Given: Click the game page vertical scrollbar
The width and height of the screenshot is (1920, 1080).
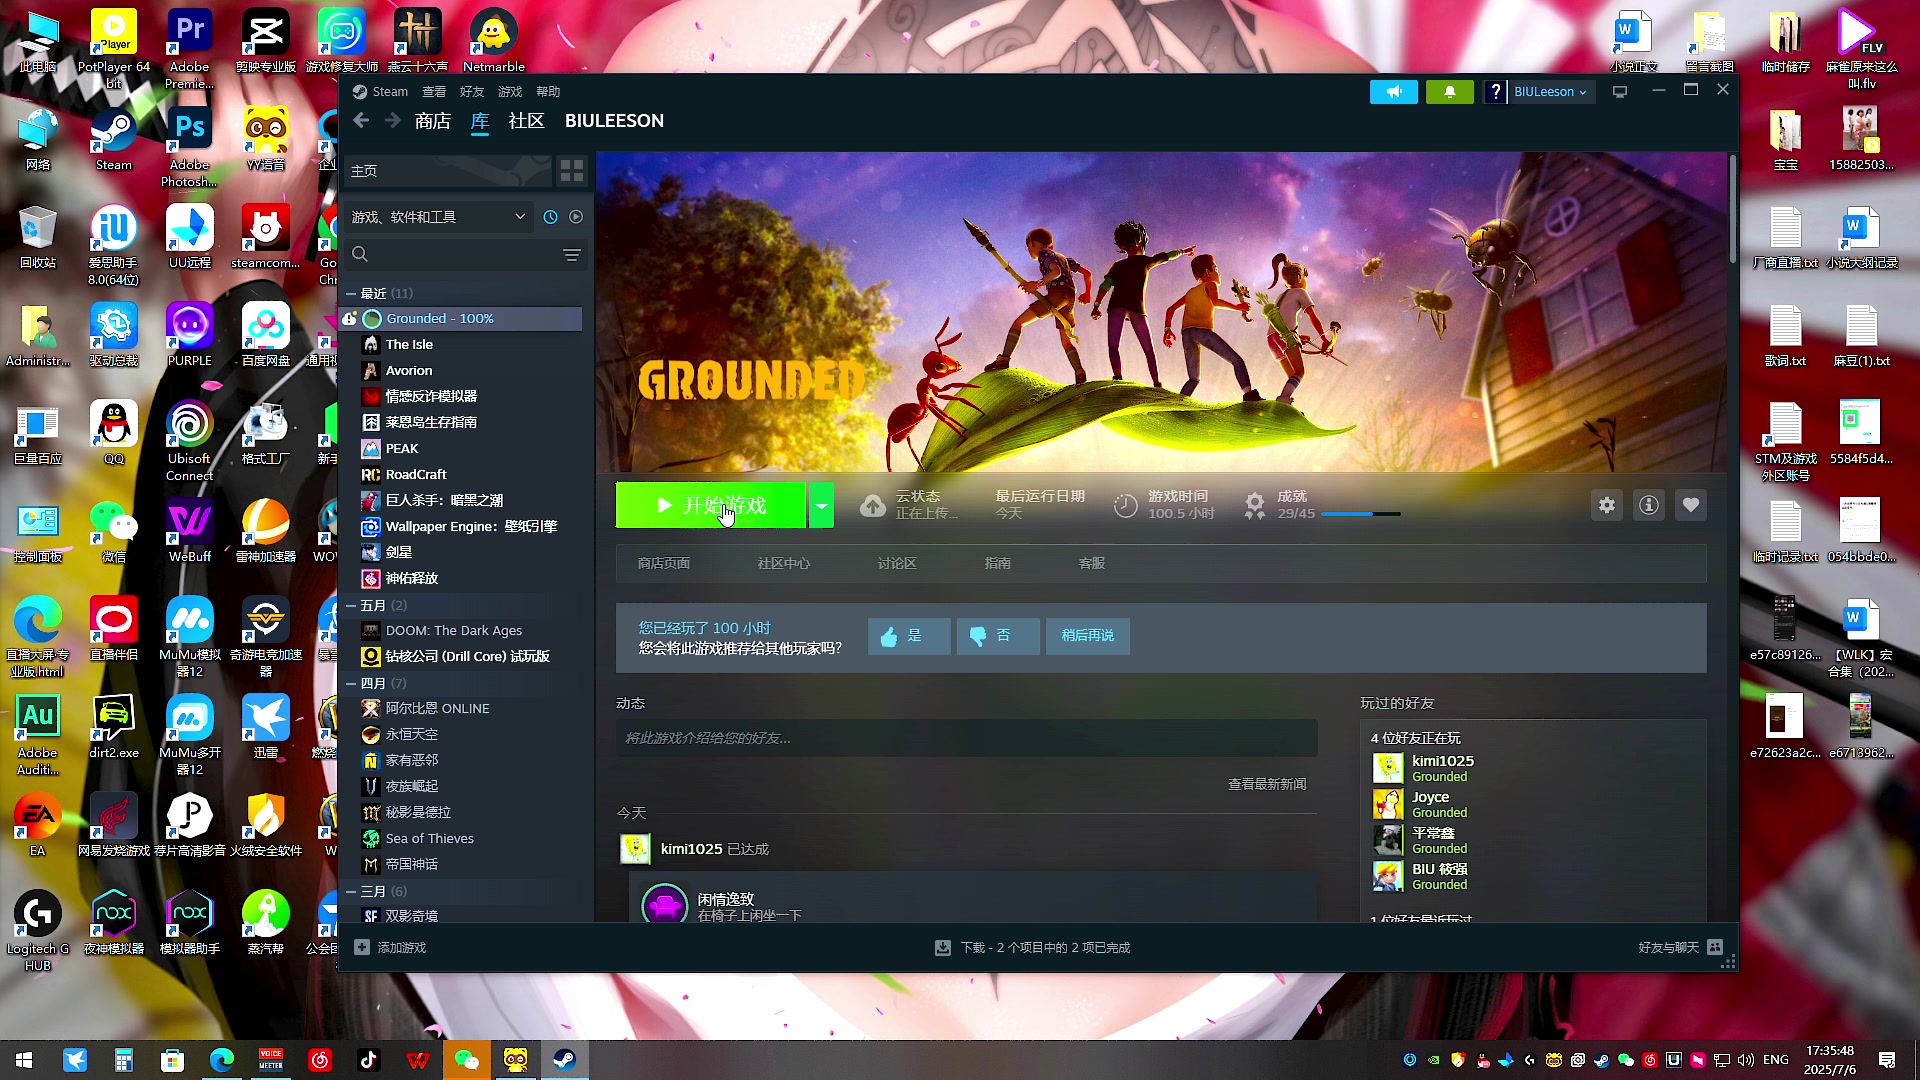Looking at the screenshot, I should click(x=1733, y=210).
